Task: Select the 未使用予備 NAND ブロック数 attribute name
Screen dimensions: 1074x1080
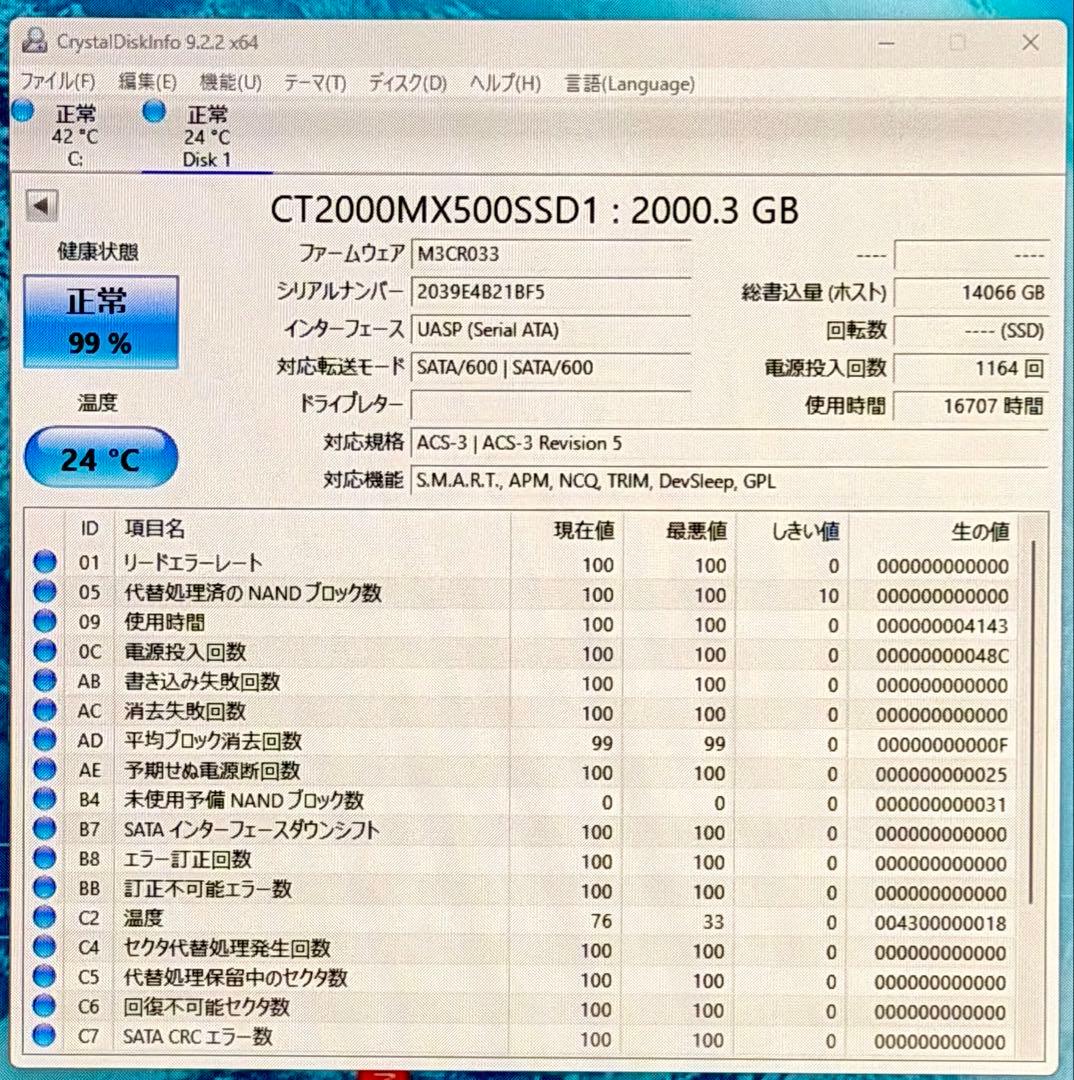Action: click(243, 800)
